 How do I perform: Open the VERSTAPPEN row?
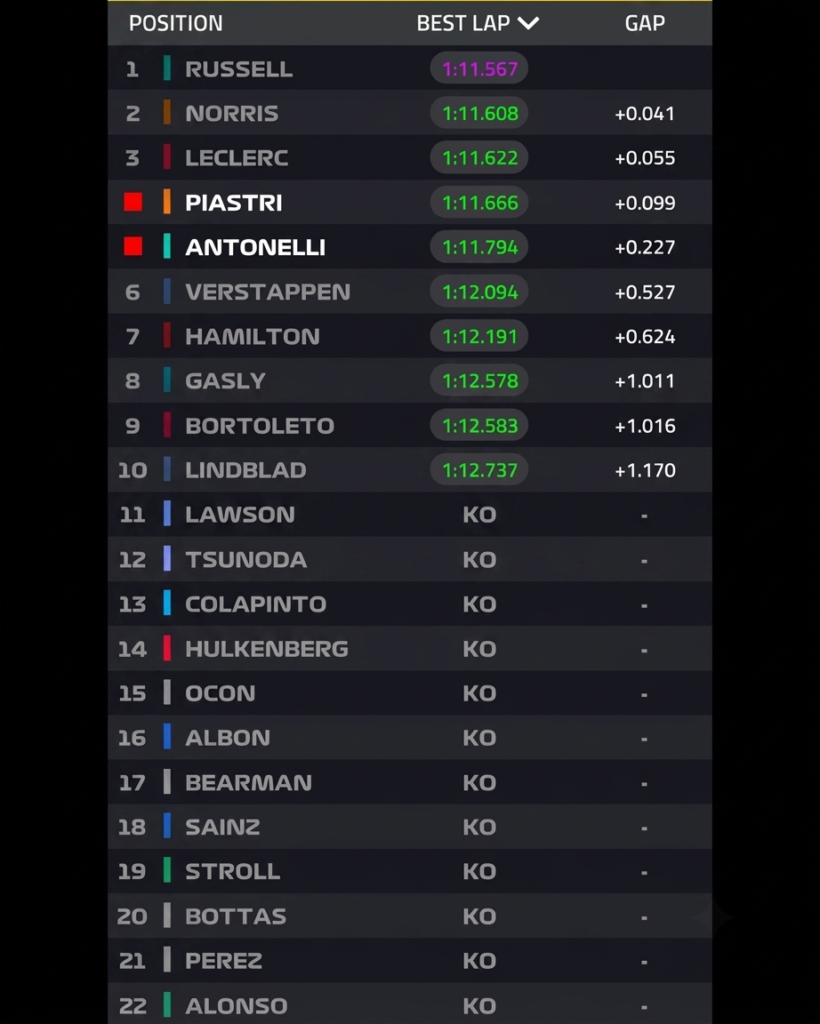(x=410, y=291)
